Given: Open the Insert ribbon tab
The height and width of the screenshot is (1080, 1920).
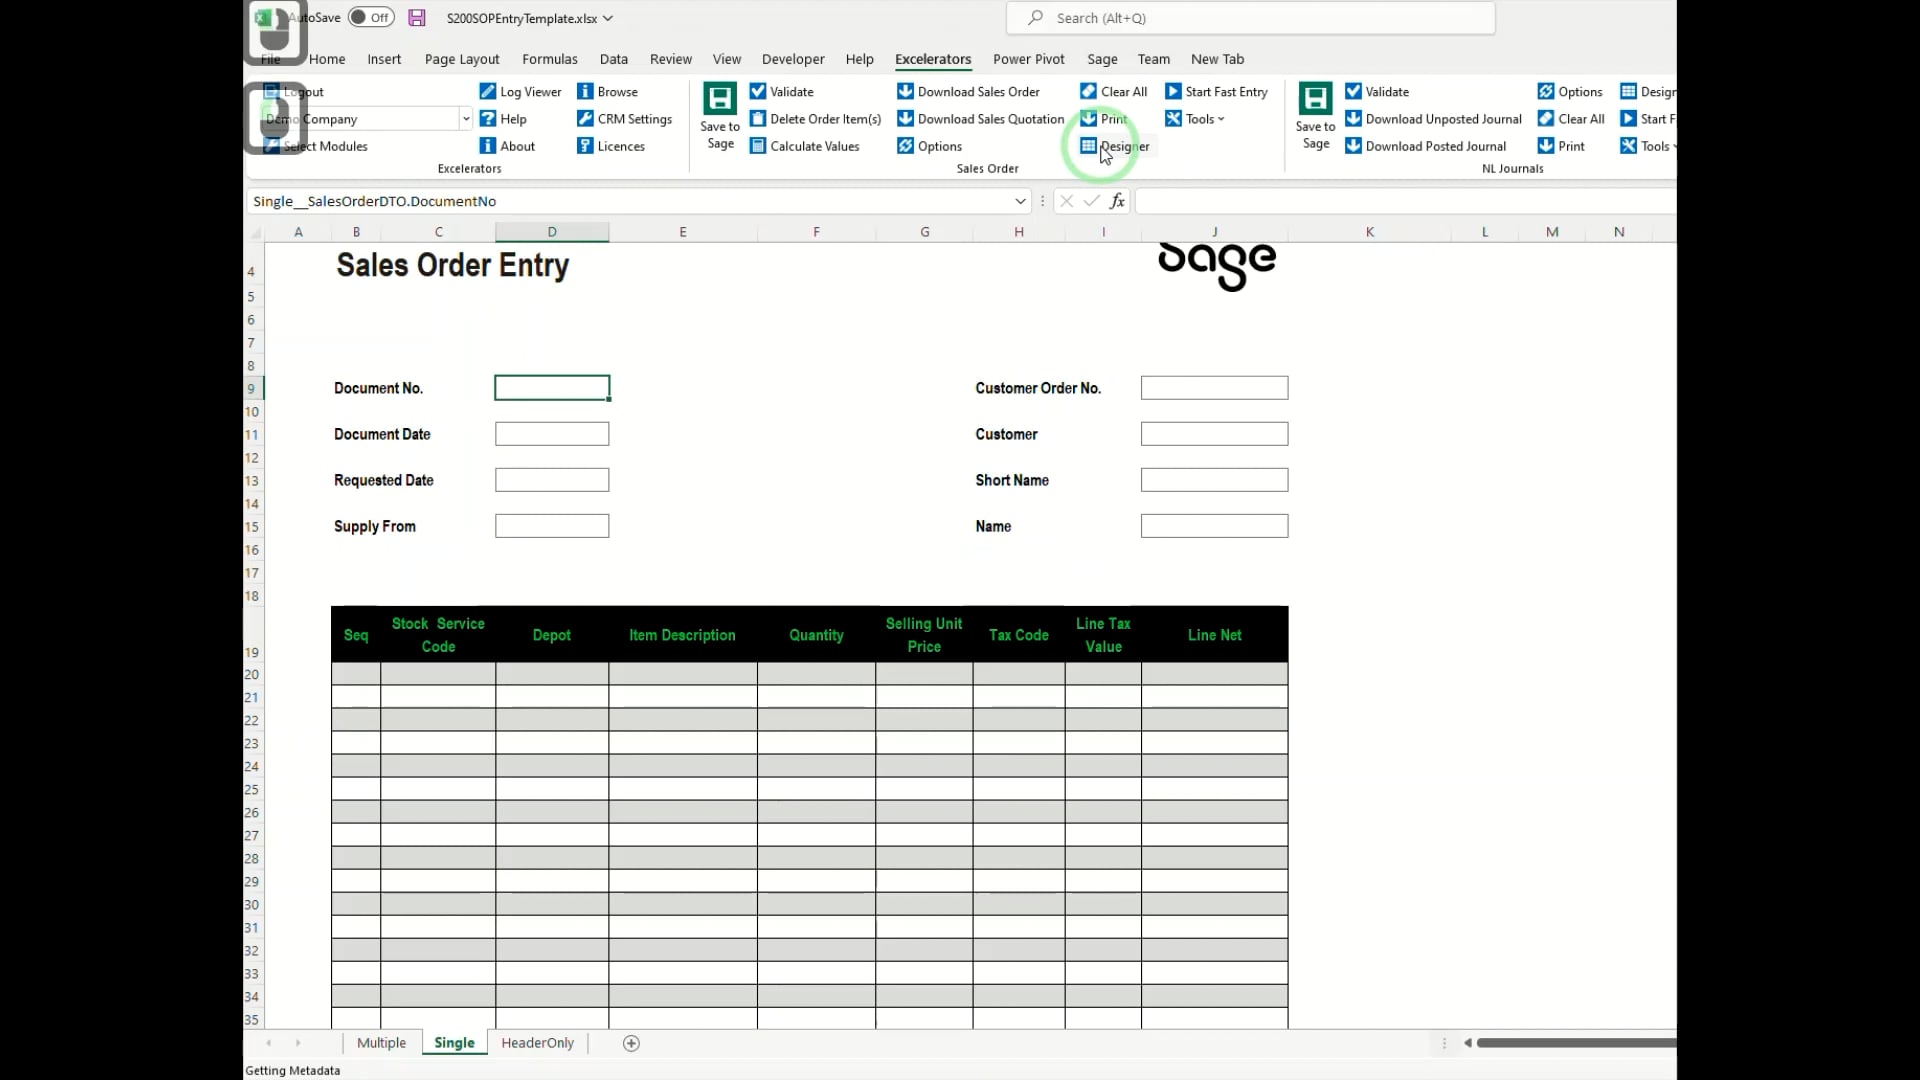Looking at the screenshot, I should point(384,59).
